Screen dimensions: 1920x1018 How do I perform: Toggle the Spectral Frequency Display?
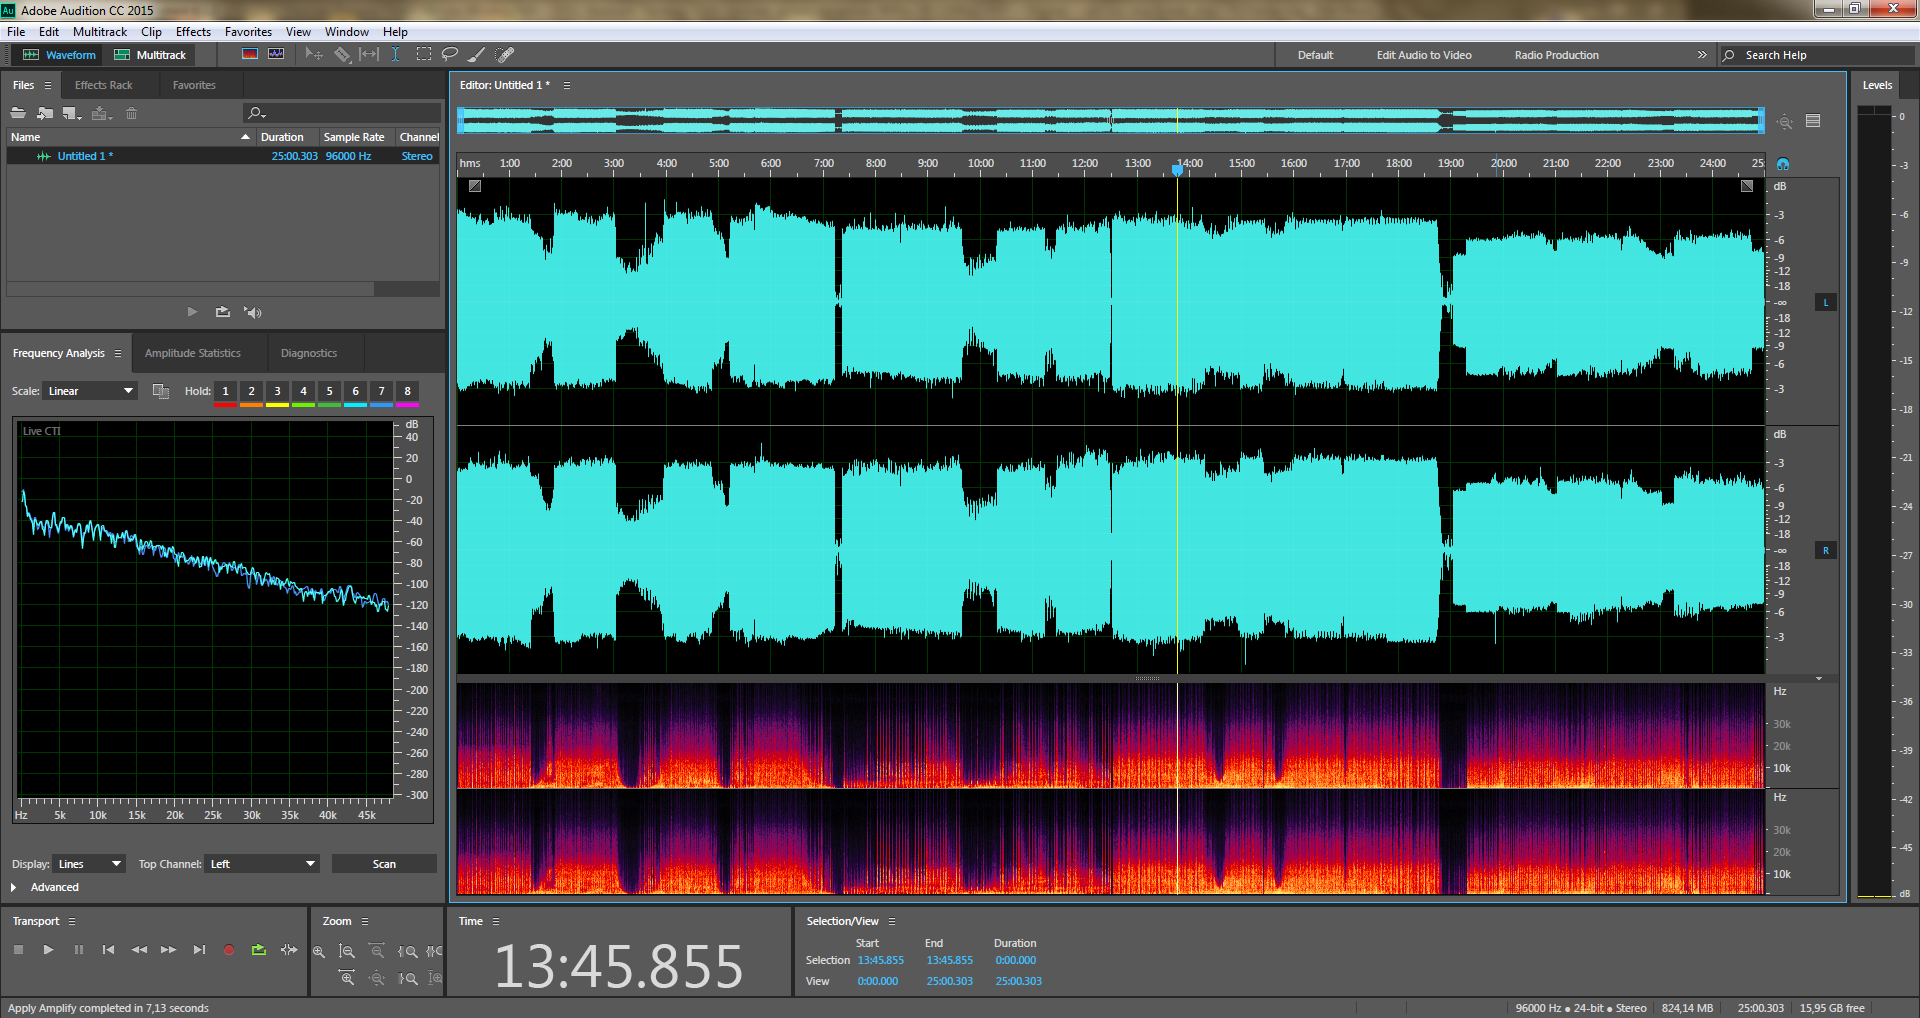point(250,55)
